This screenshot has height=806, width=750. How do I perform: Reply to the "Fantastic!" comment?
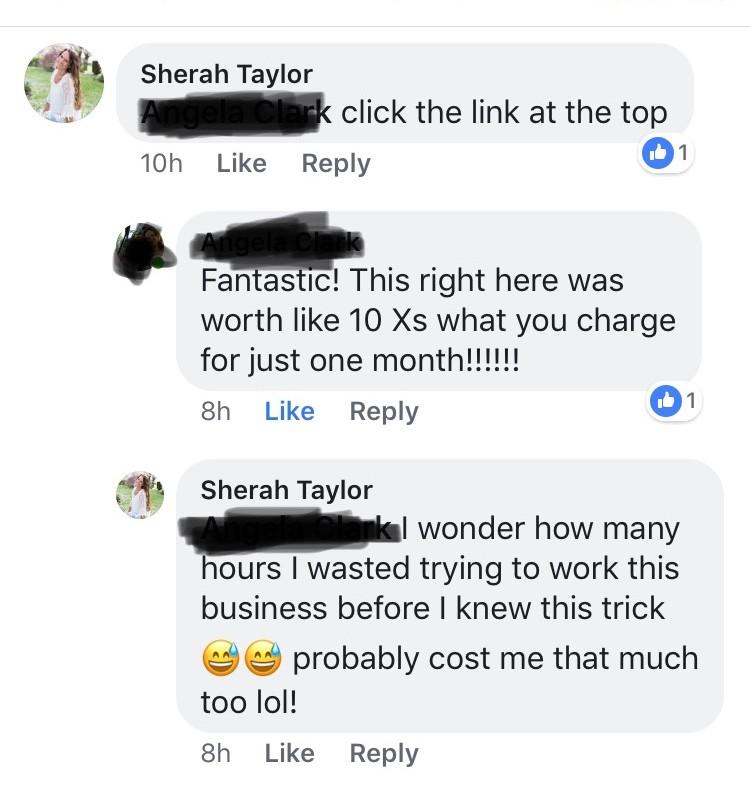click(384, 412)
